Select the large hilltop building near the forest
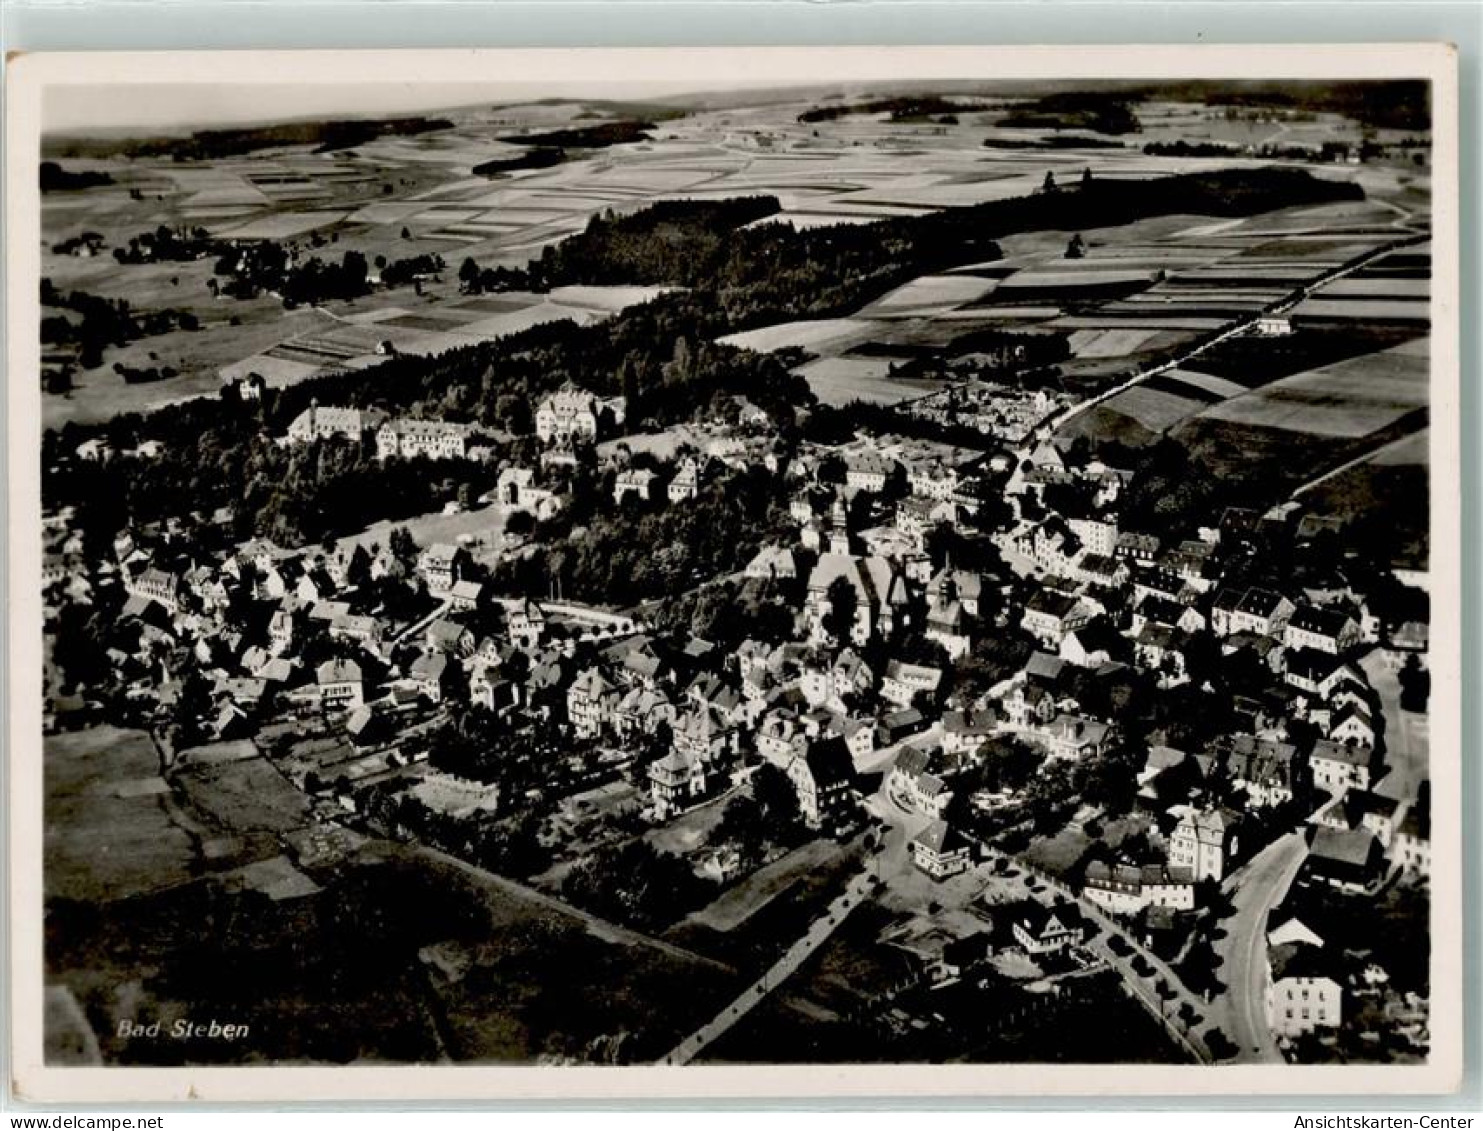 (x=566, y=415)
